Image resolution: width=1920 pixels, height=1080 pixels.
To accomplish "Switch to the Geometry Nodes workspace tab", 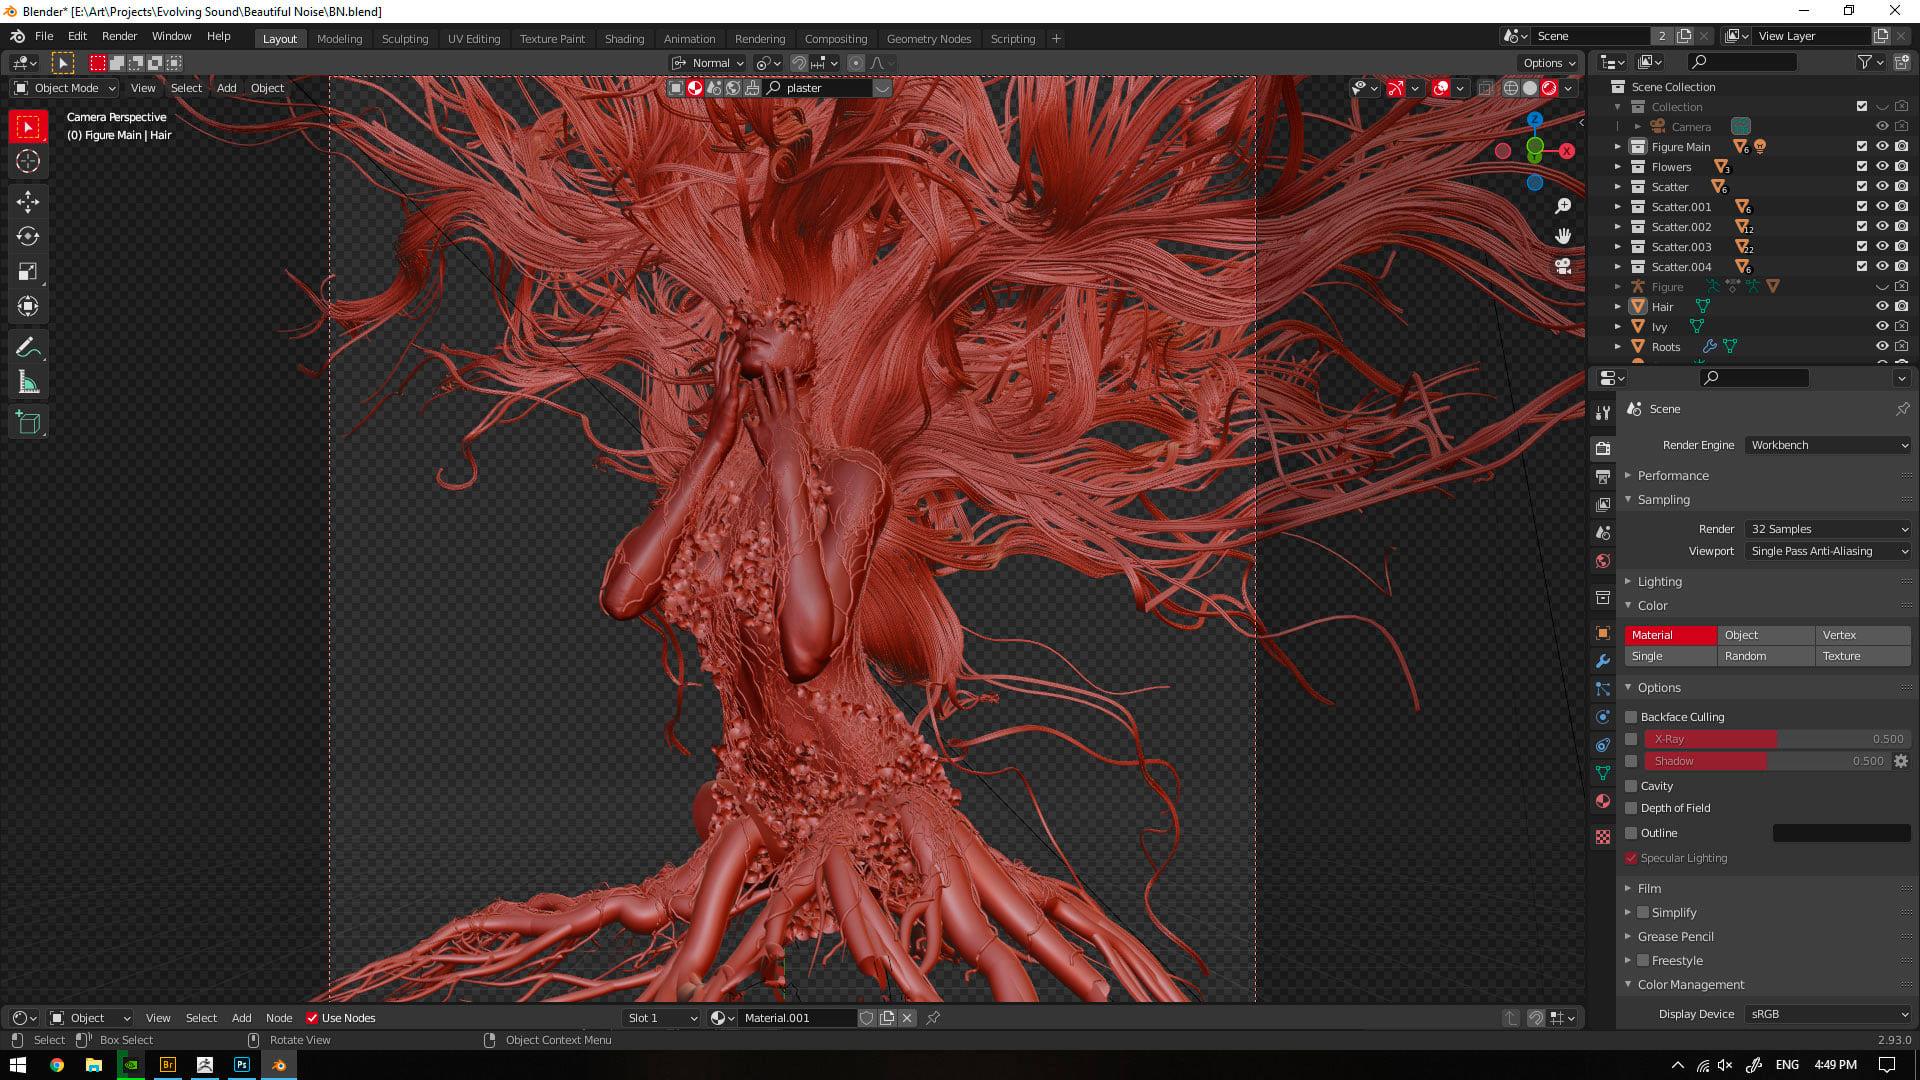I will (928, 39).
